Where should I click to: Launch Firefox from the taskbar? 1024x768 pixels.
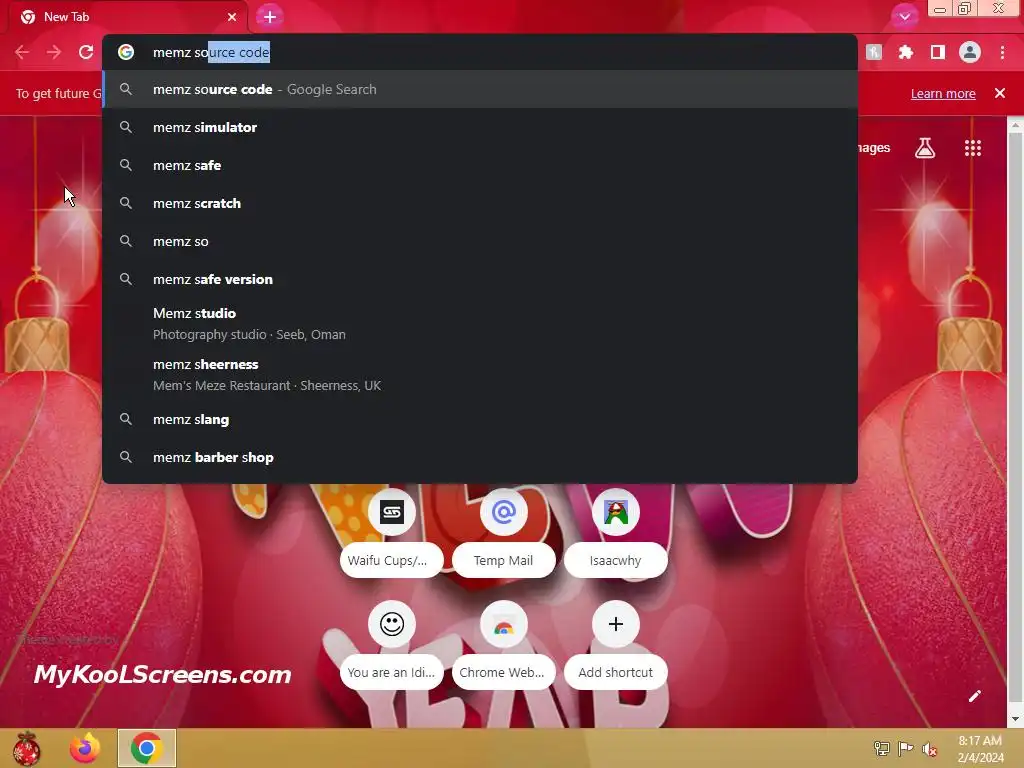tap(86, 748)
